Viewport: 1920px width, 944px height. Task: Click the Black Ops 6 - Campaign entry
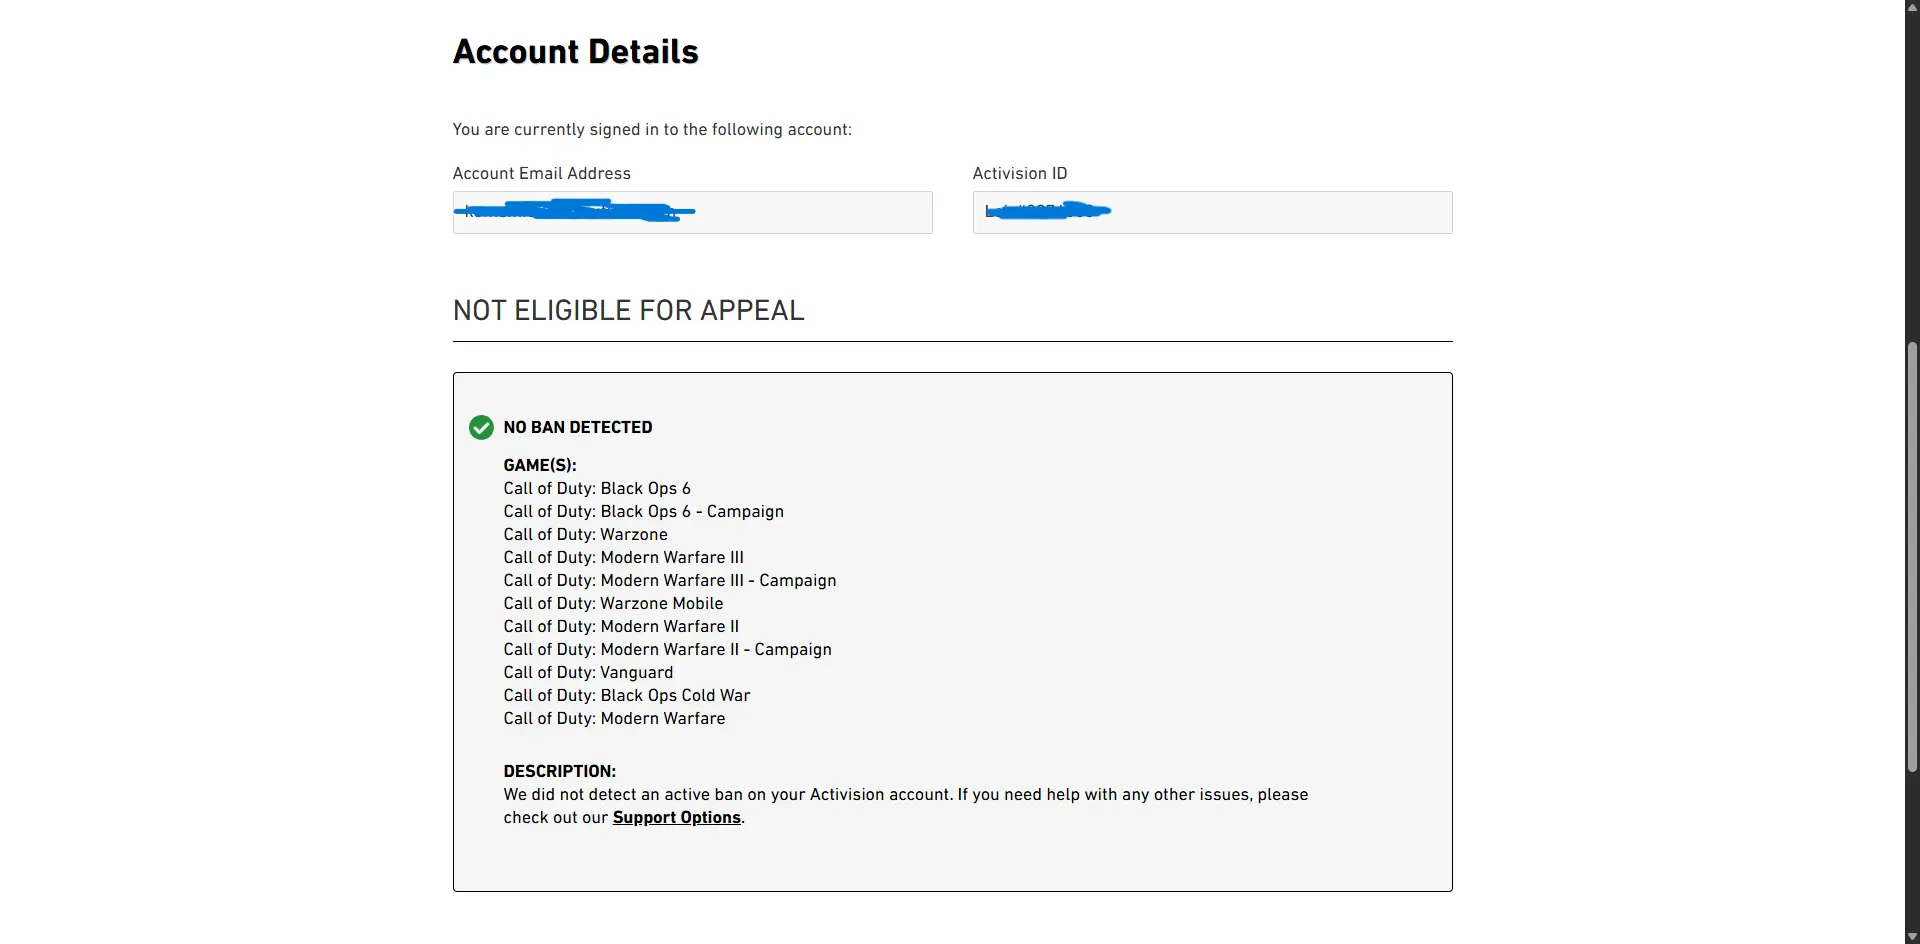click(643, 512)
